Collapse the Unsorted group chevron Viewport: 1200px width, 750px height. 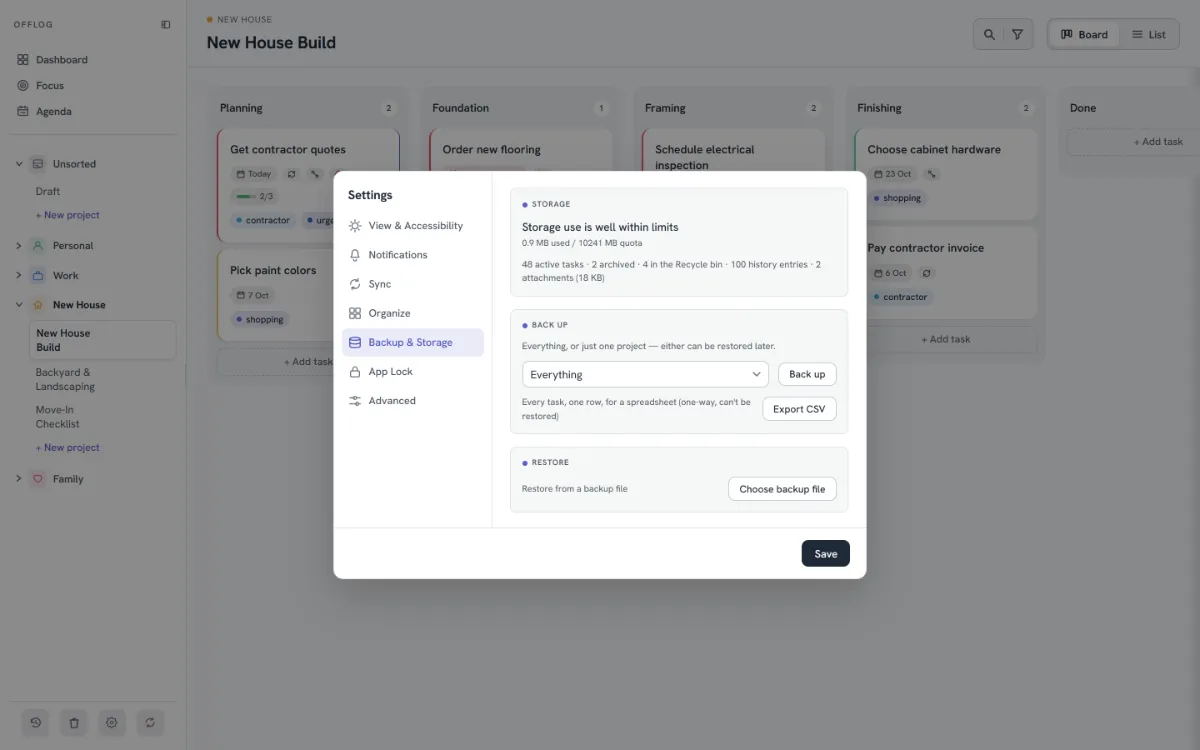(18, 164)
